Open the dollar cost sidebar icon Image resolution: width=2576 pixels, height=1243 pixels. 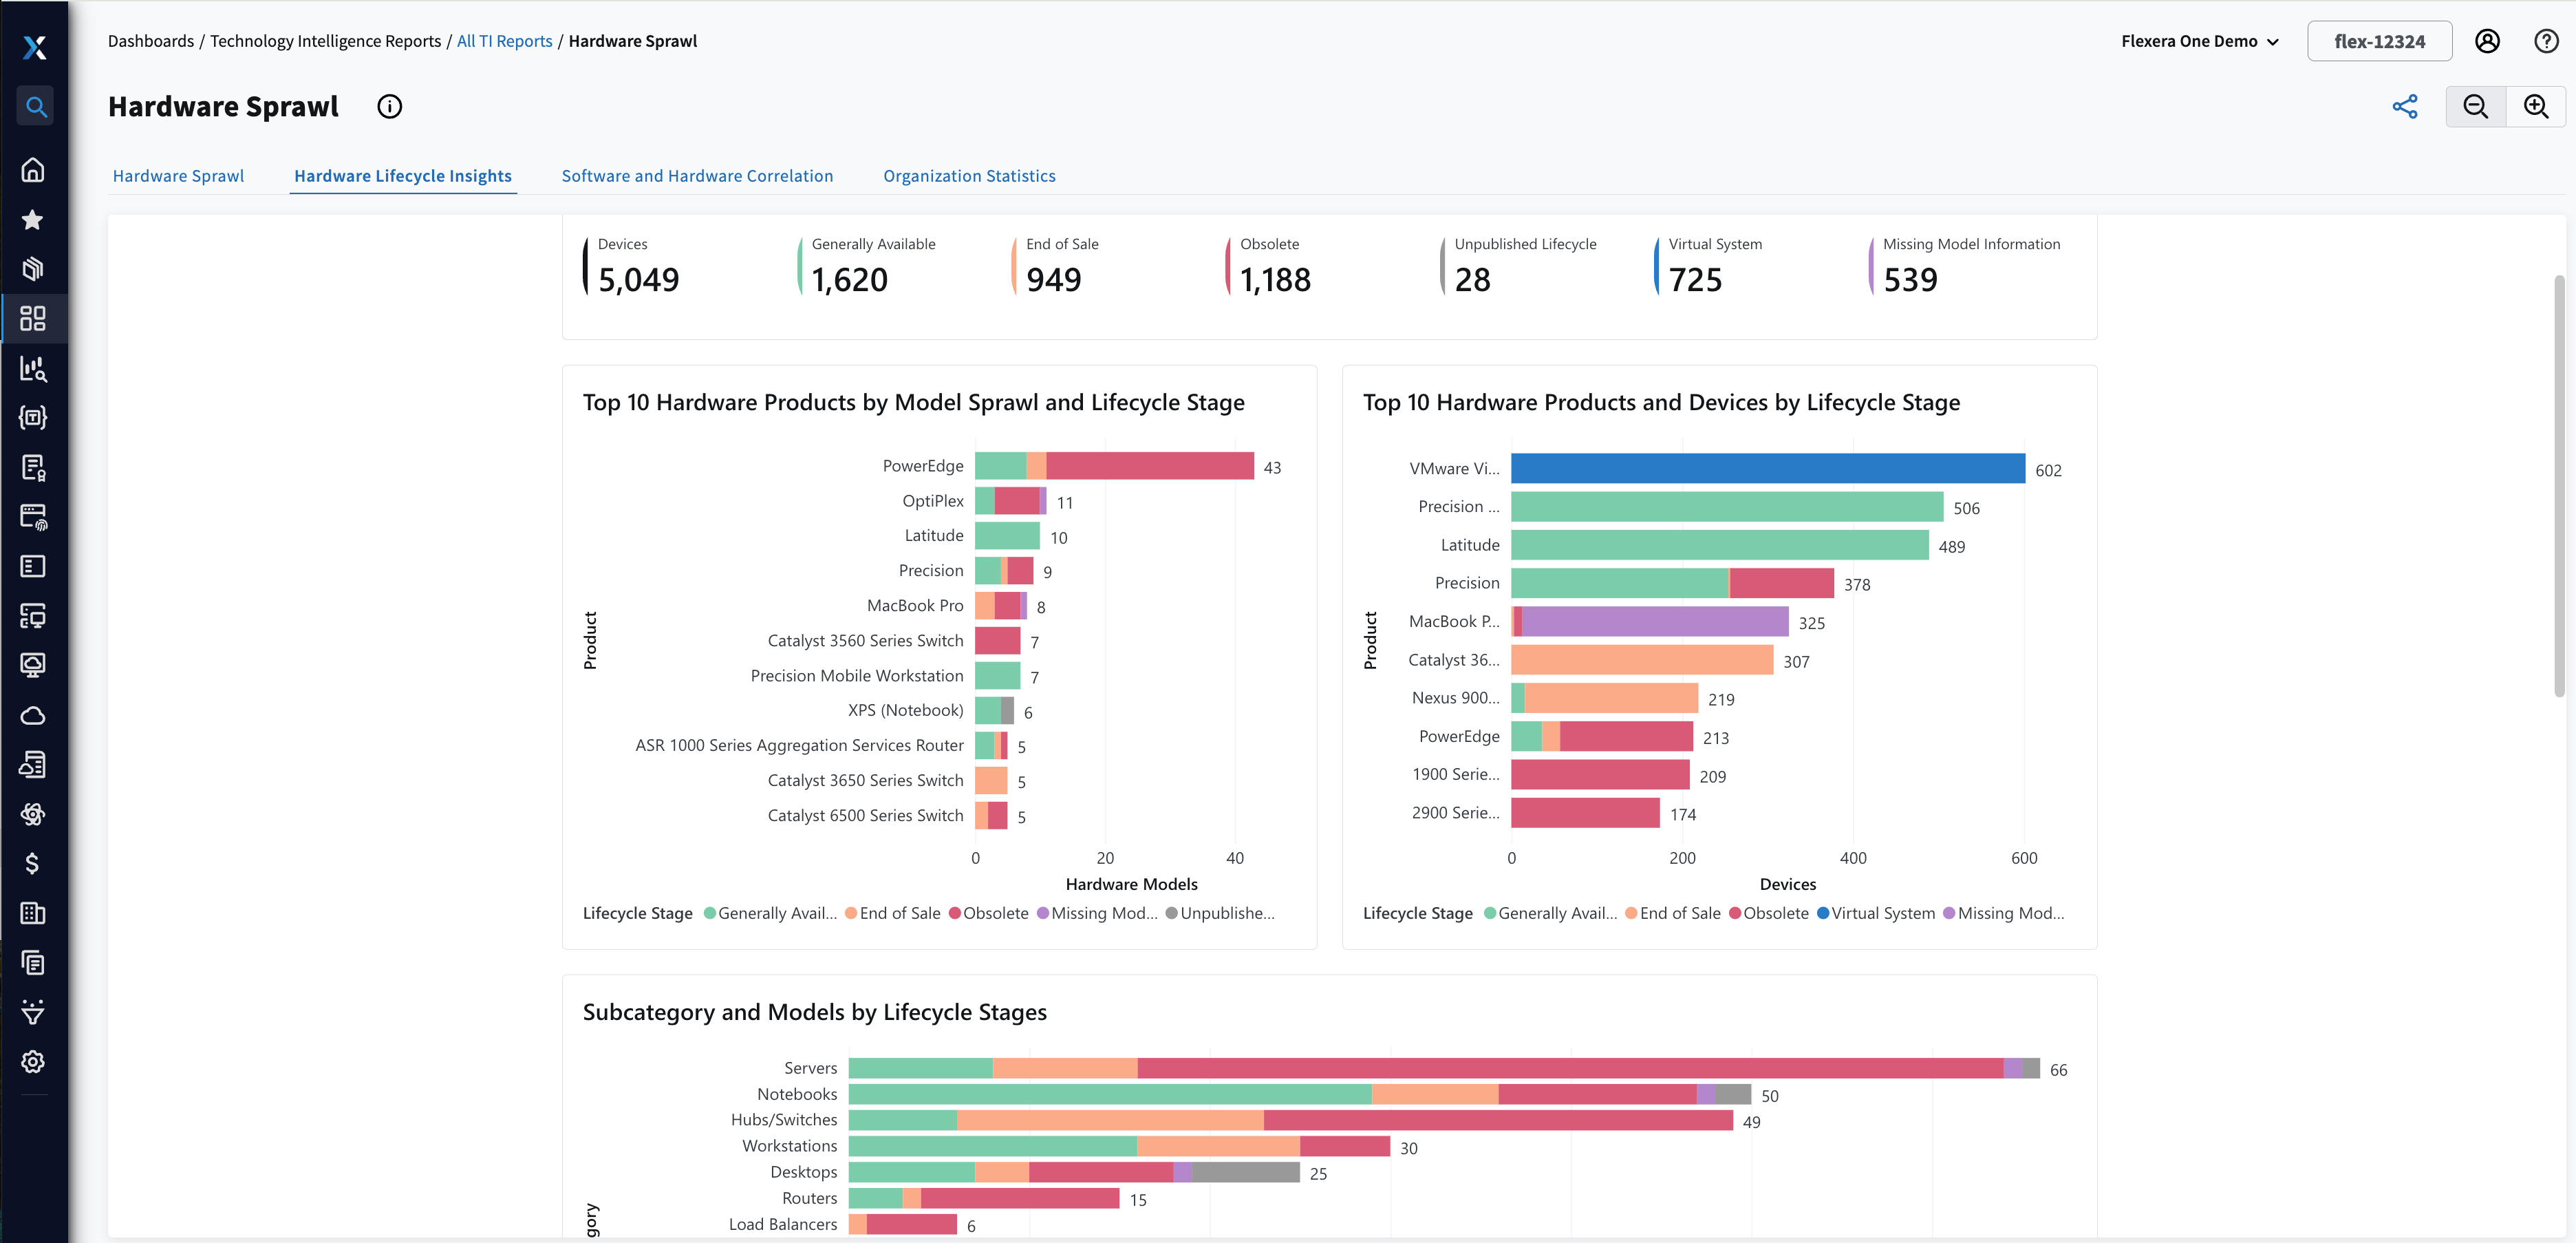[x=33, y=864]
